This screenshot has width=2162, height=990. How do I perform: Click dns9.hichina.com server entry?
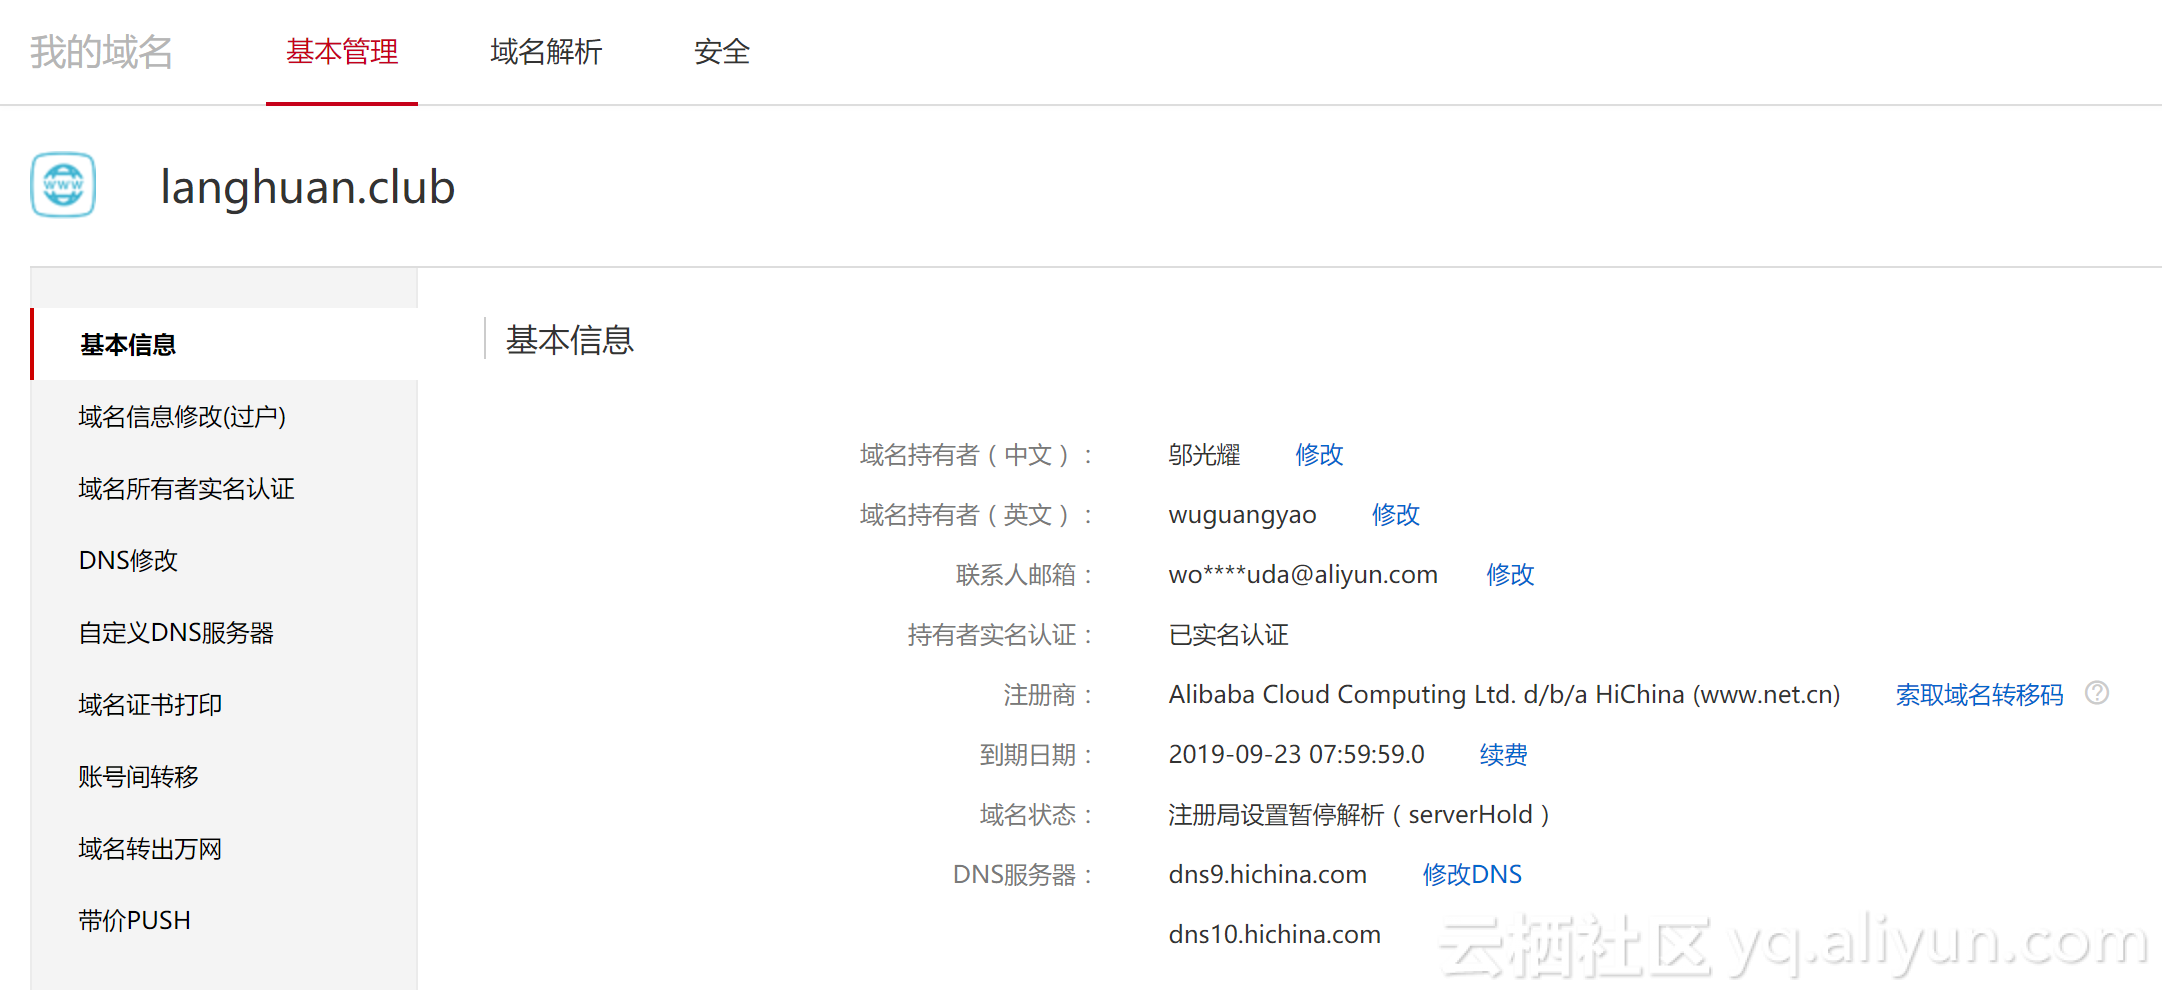pyautogui.click(x=1267, y=875)
